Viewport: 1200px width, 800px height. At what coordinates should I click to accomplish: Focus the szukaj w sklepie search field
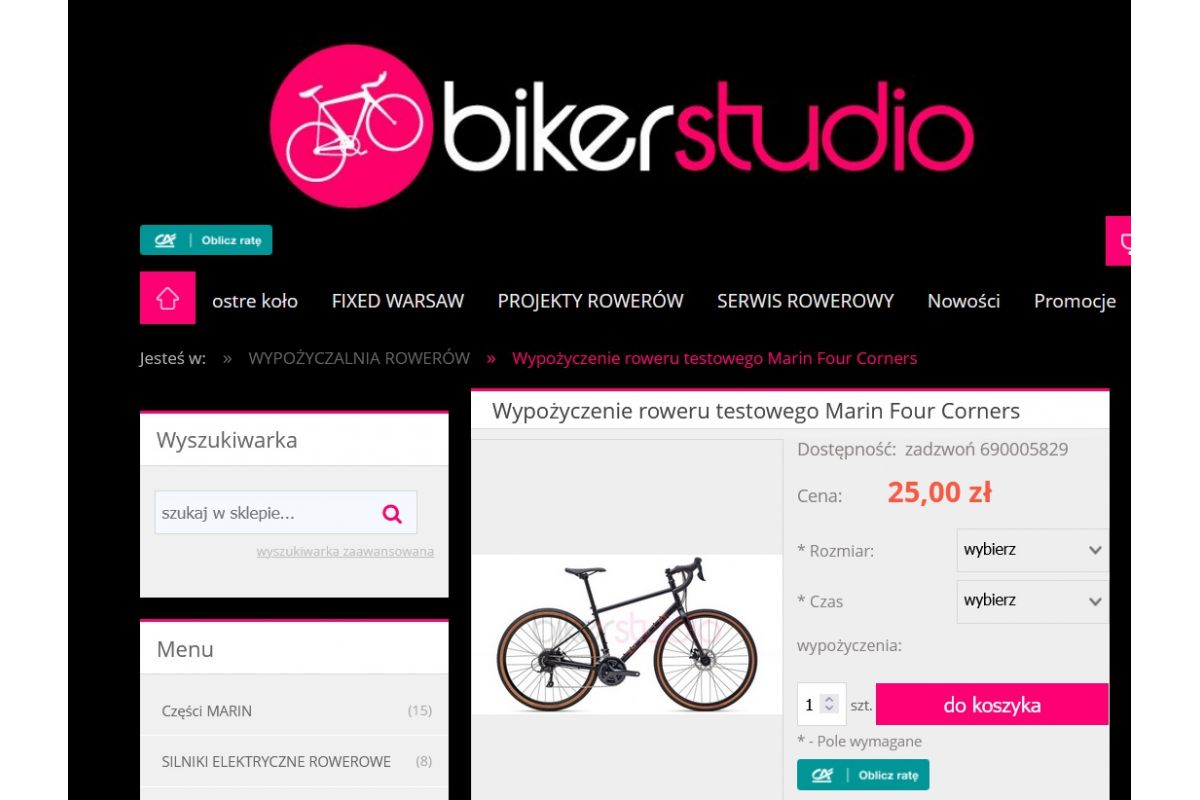265,513
